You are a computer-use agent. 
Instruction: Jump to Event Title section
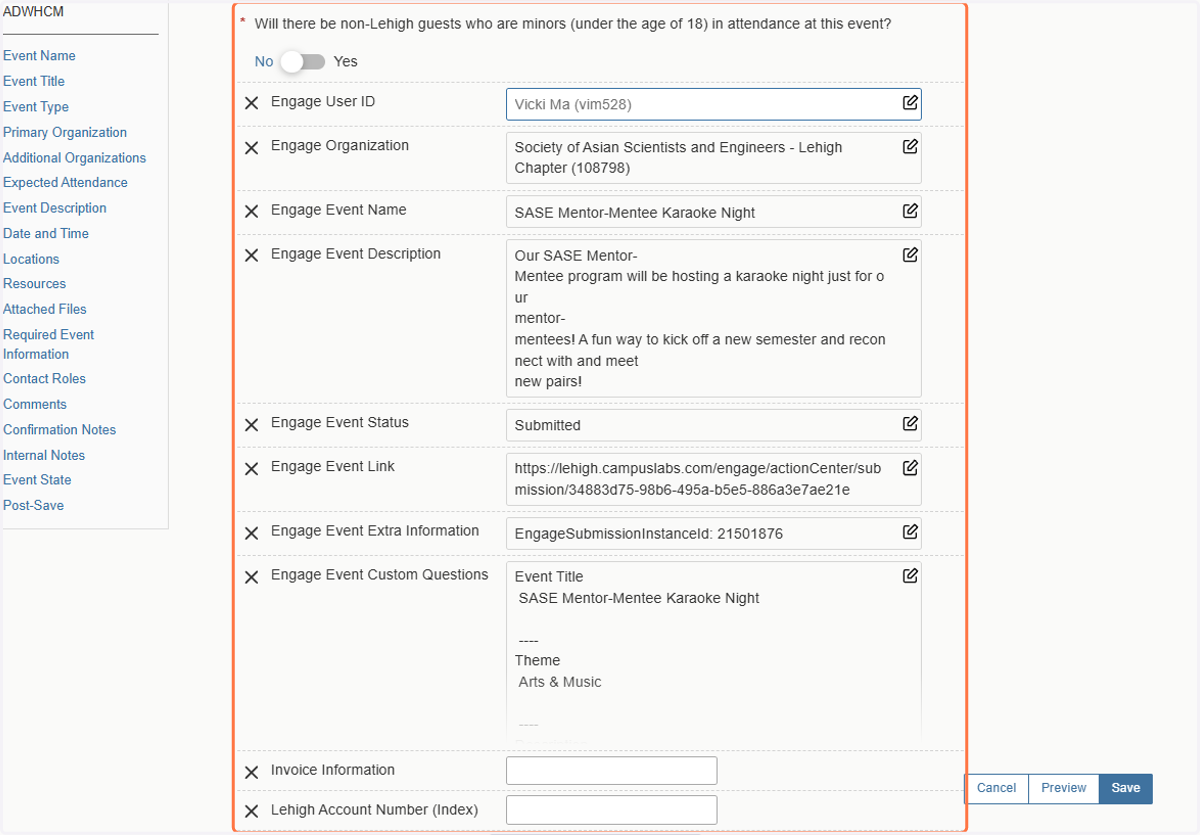point(34,81)
